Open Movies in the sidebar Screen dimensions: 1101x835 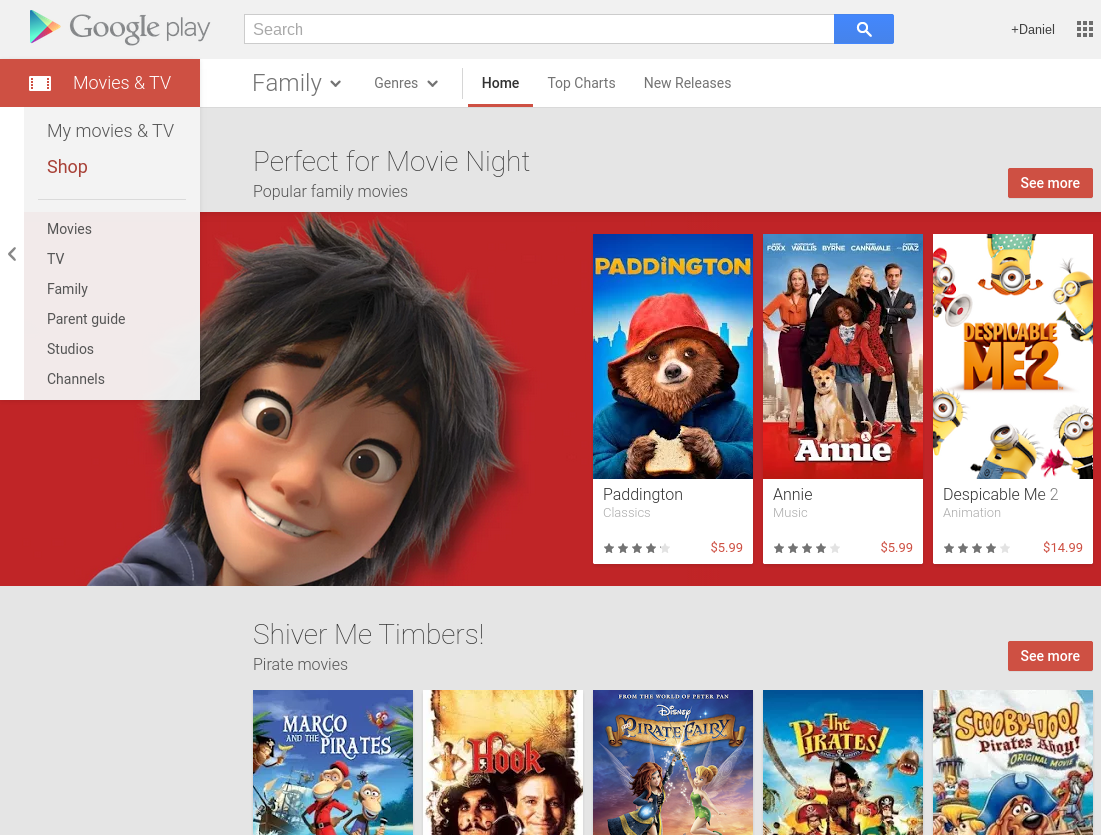[x=70, y=229]
